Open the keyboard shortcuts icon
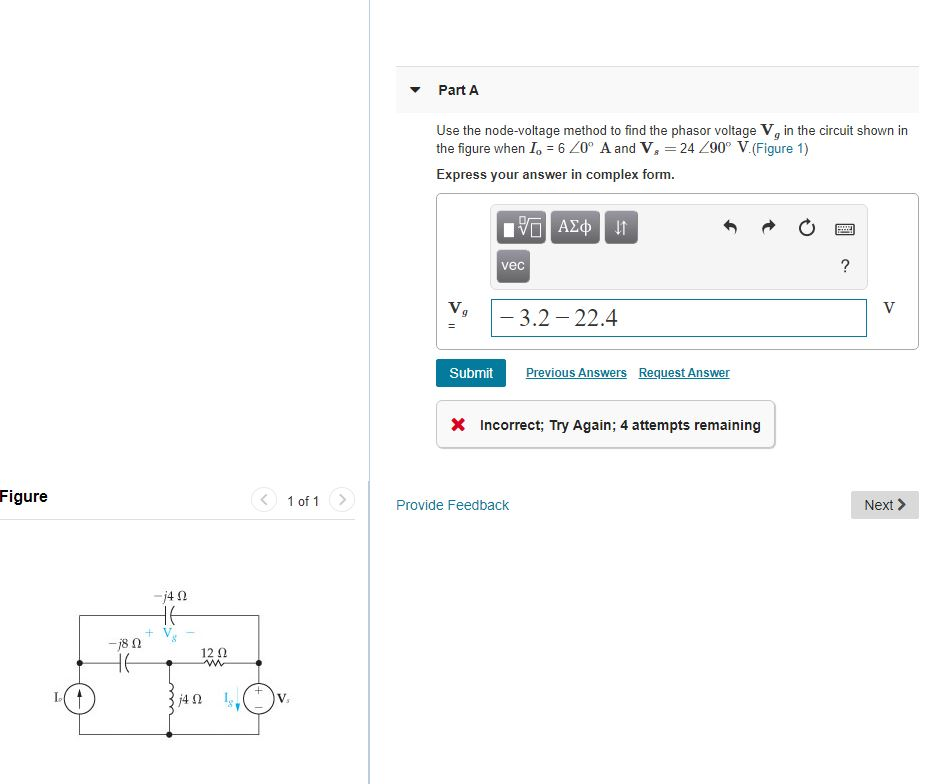The width and height of the screenshot is (926, 784). [x=845, y=229]
